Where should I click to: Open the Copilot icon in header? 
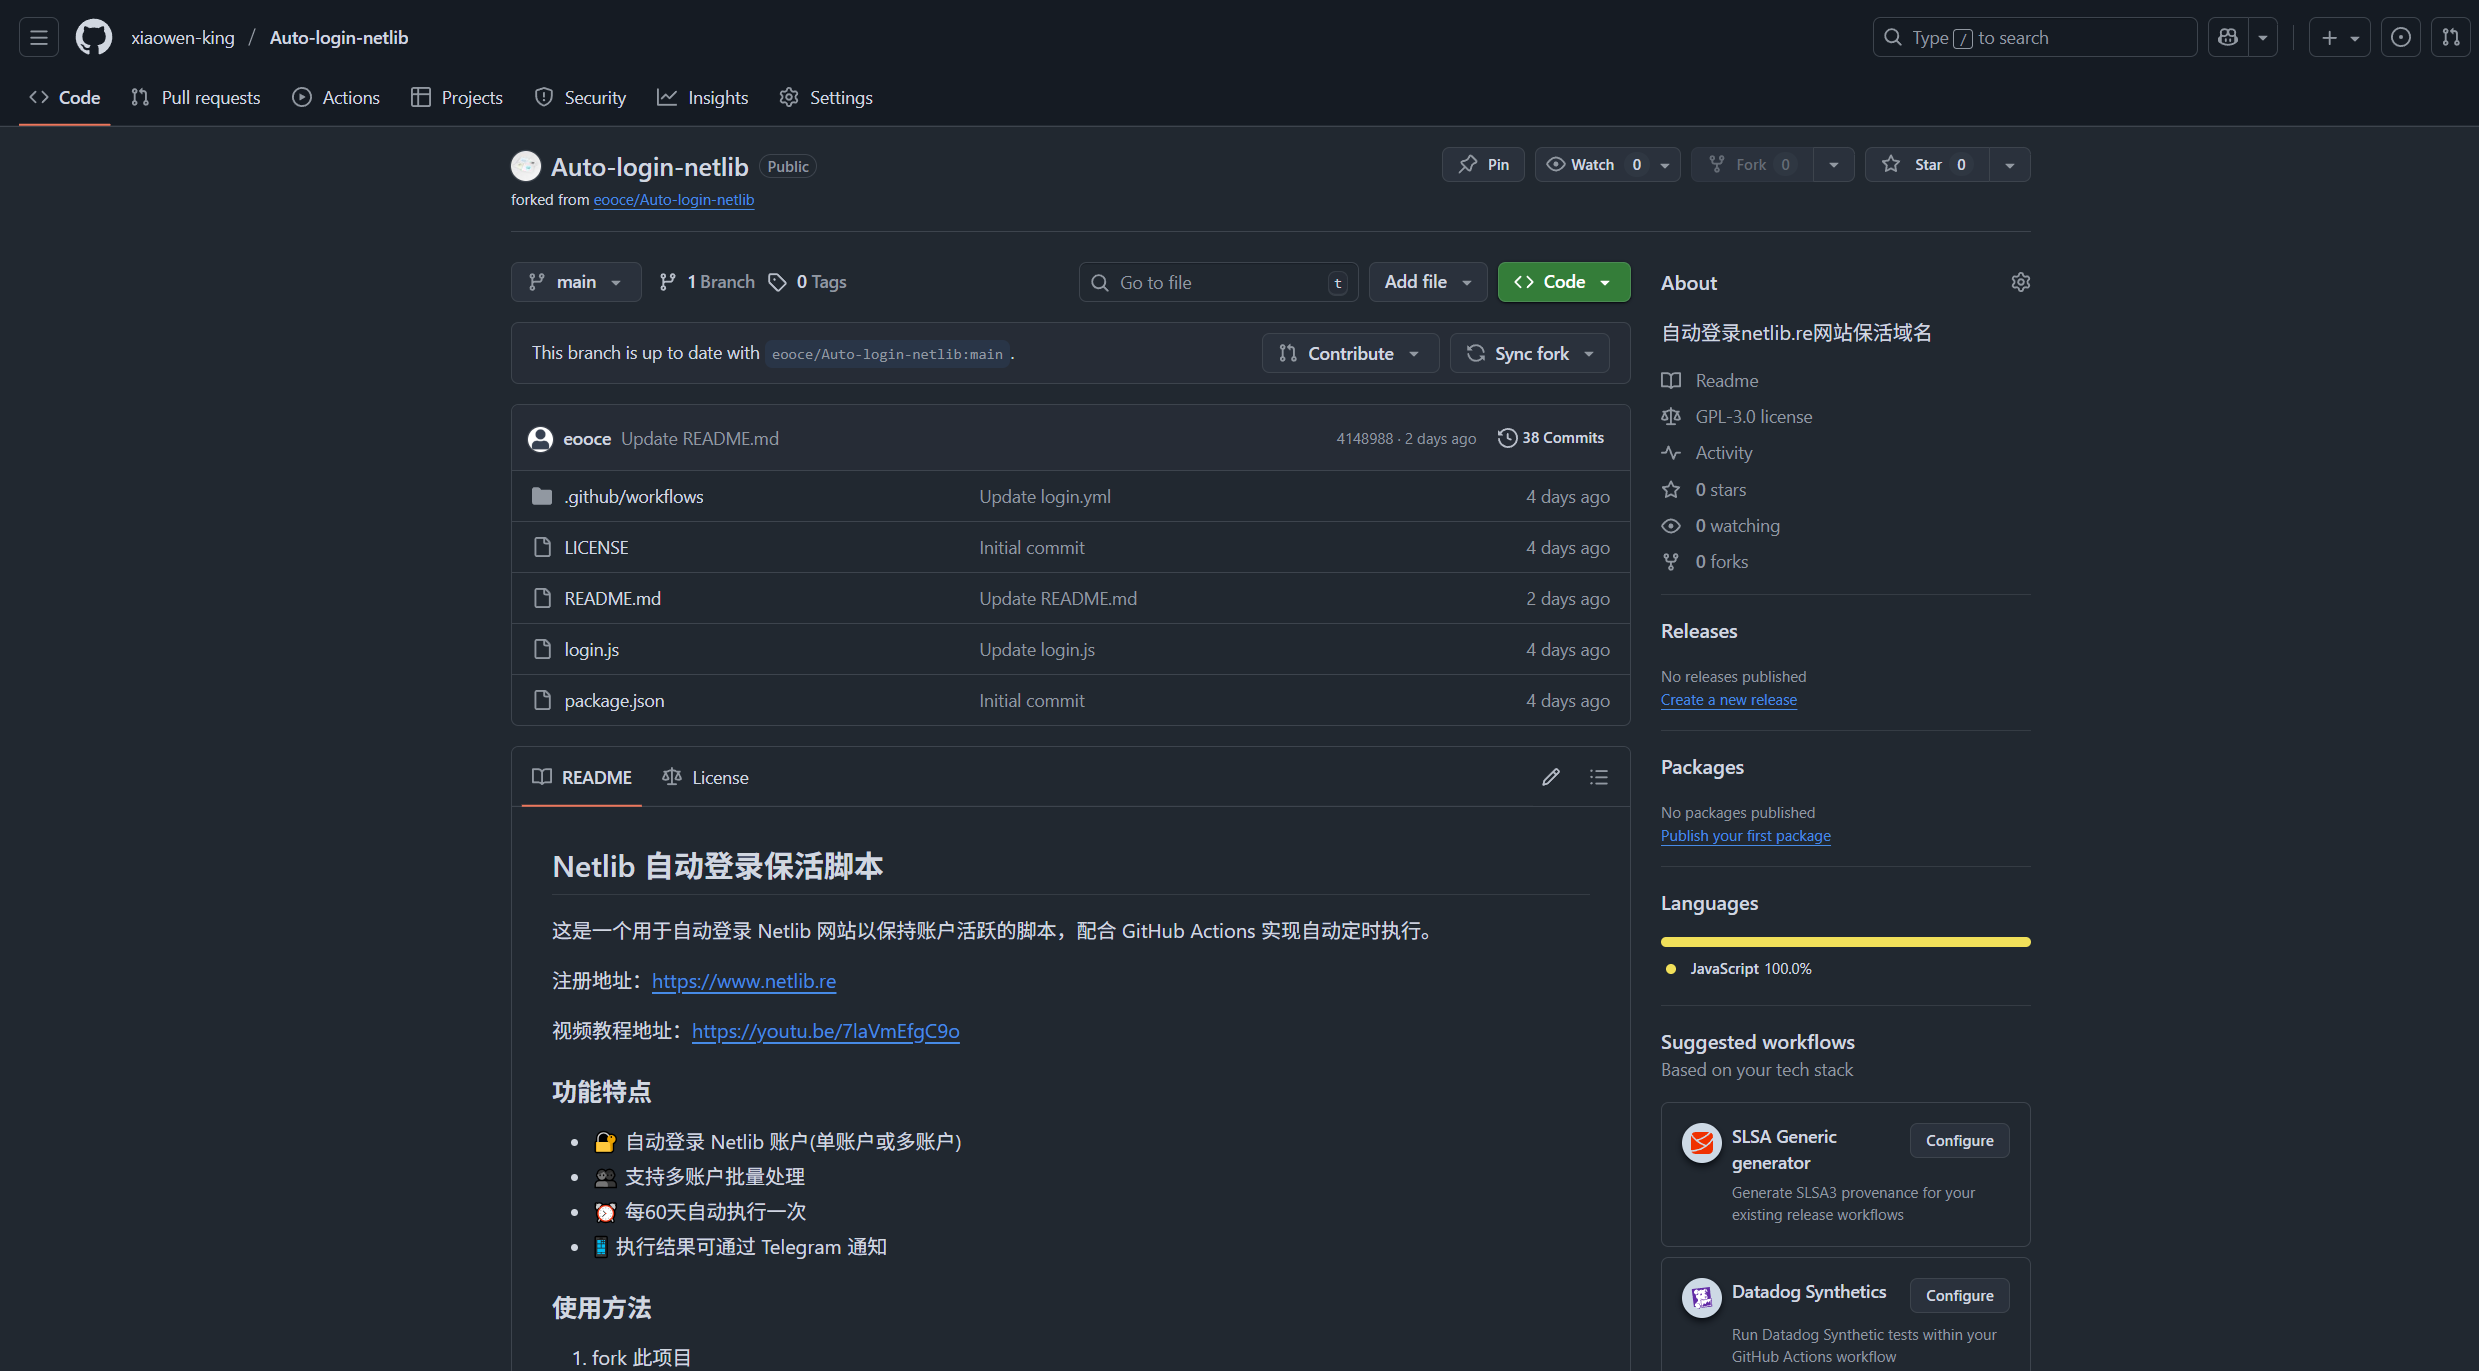coord(2227,38)
